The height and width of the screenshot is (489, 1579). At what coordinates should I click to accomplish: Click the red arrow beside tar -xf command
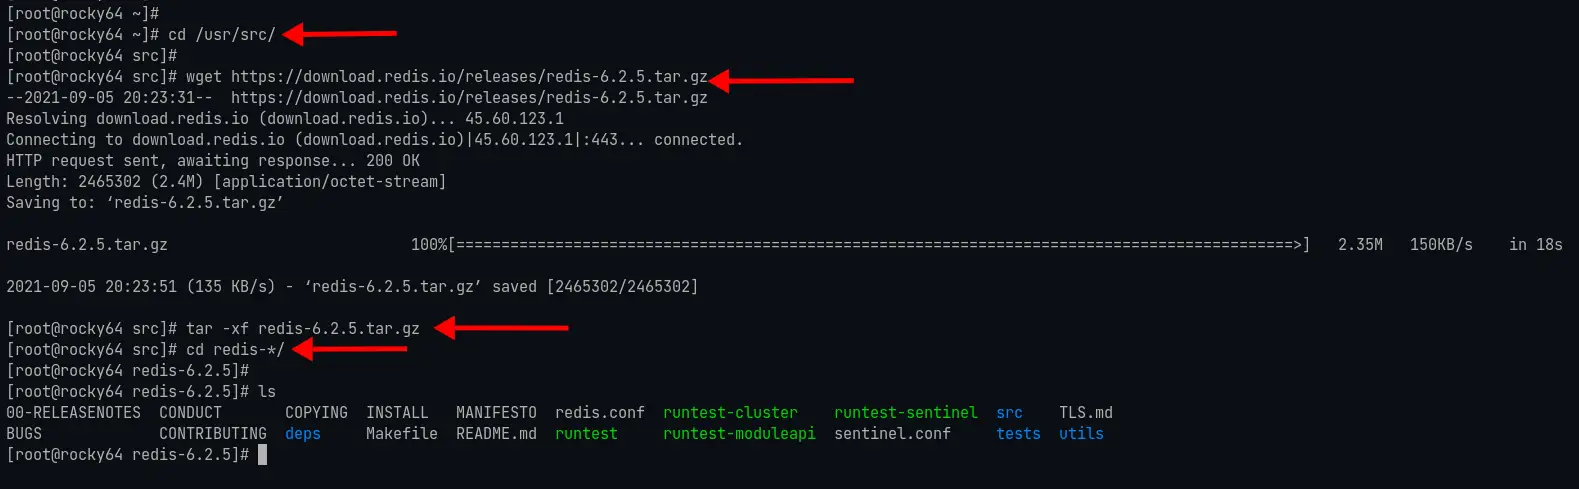[501, 328]
